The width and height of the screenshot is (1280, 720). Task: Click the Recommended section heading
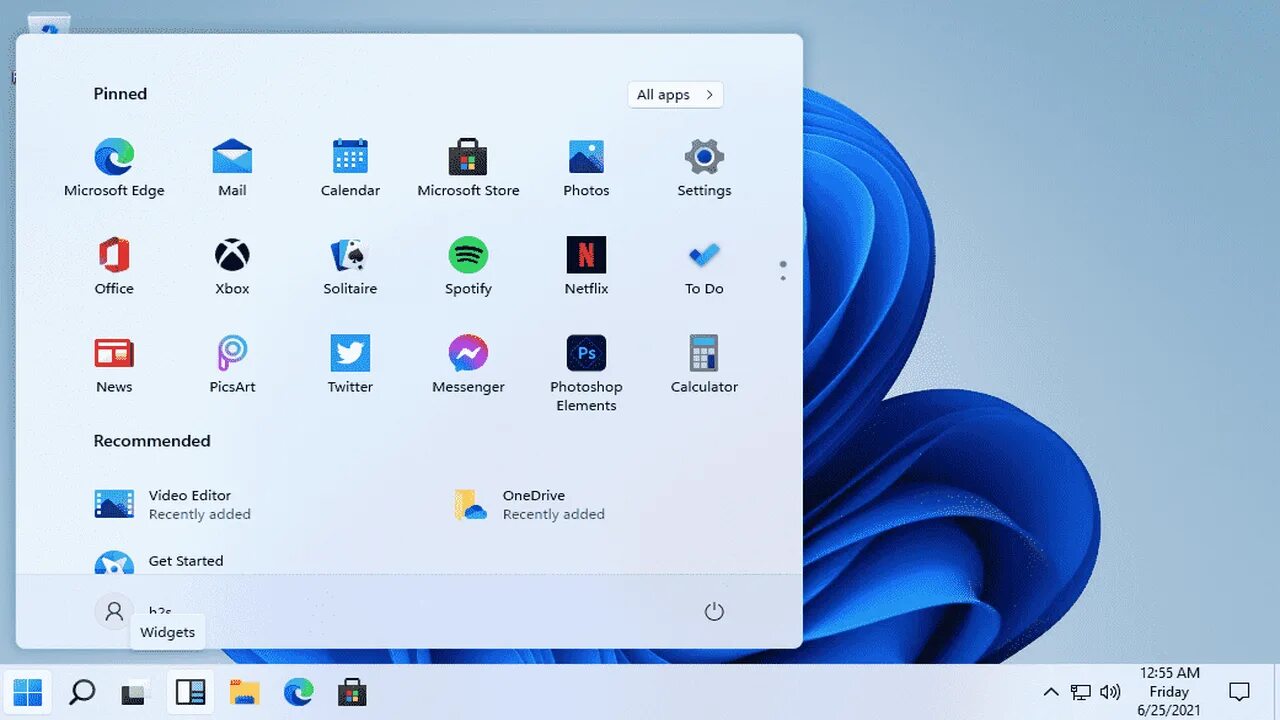point(152,441)
